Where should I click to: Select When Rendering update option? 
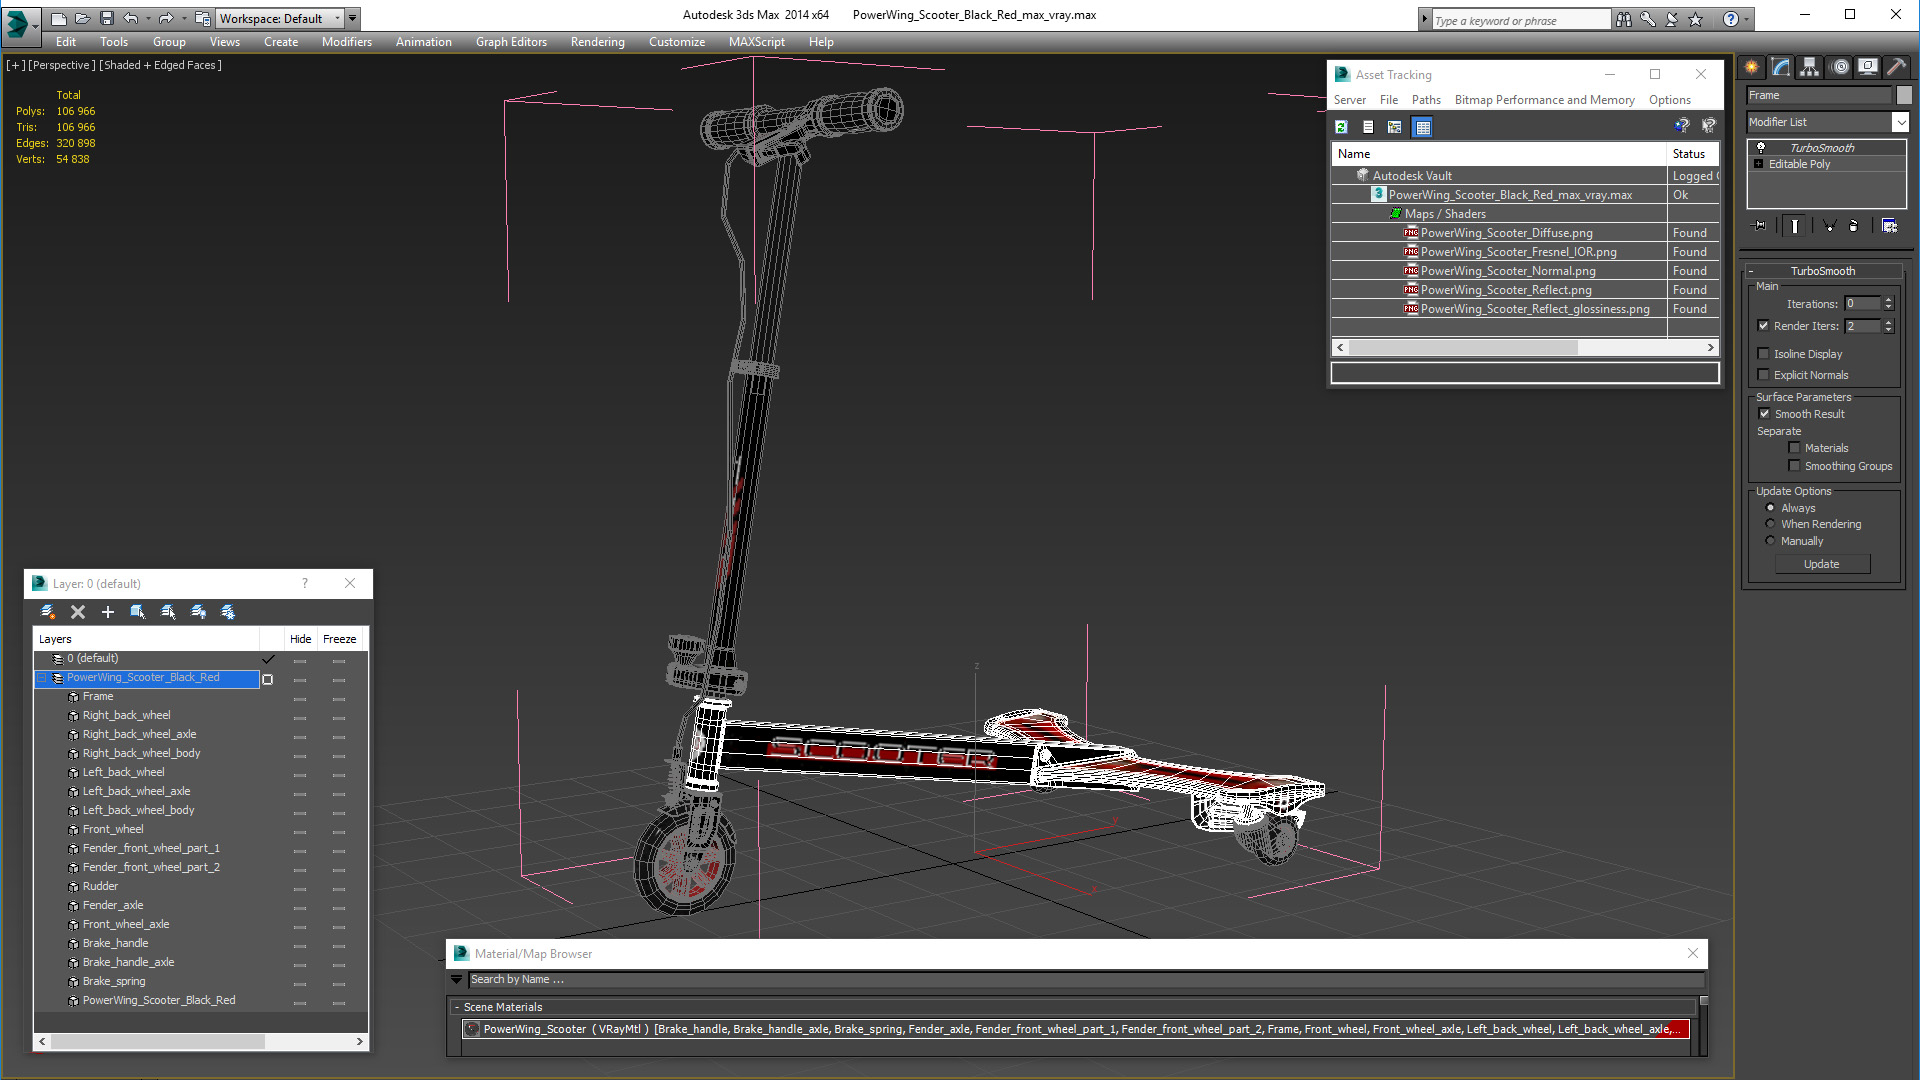1770,524
